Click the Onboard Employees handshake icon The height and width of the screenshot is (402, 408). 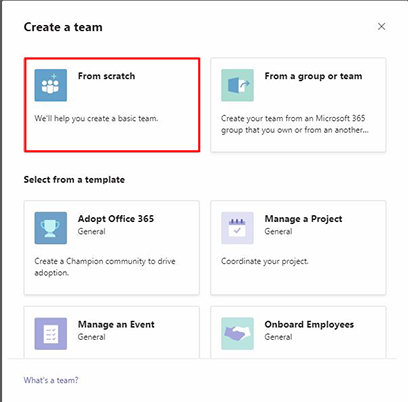[237, 334]
